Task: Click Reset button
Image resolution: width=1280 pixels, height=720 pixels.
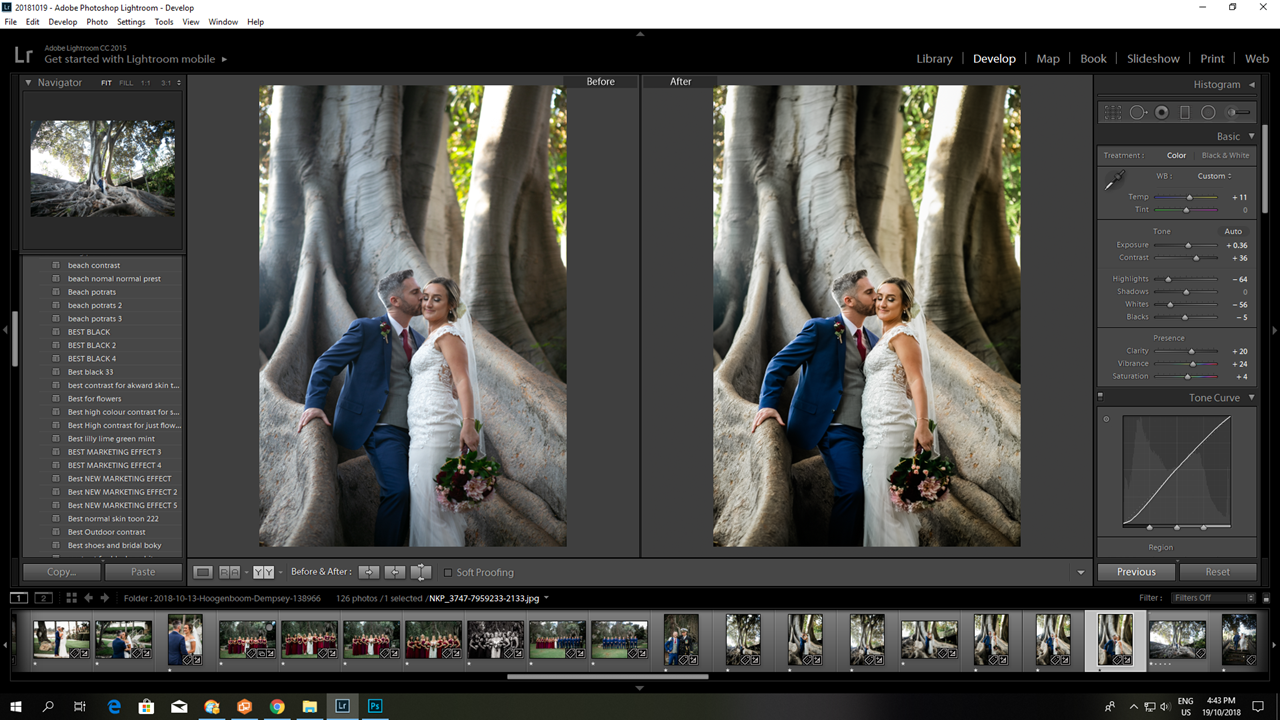Action: [x=1217, y=572]
